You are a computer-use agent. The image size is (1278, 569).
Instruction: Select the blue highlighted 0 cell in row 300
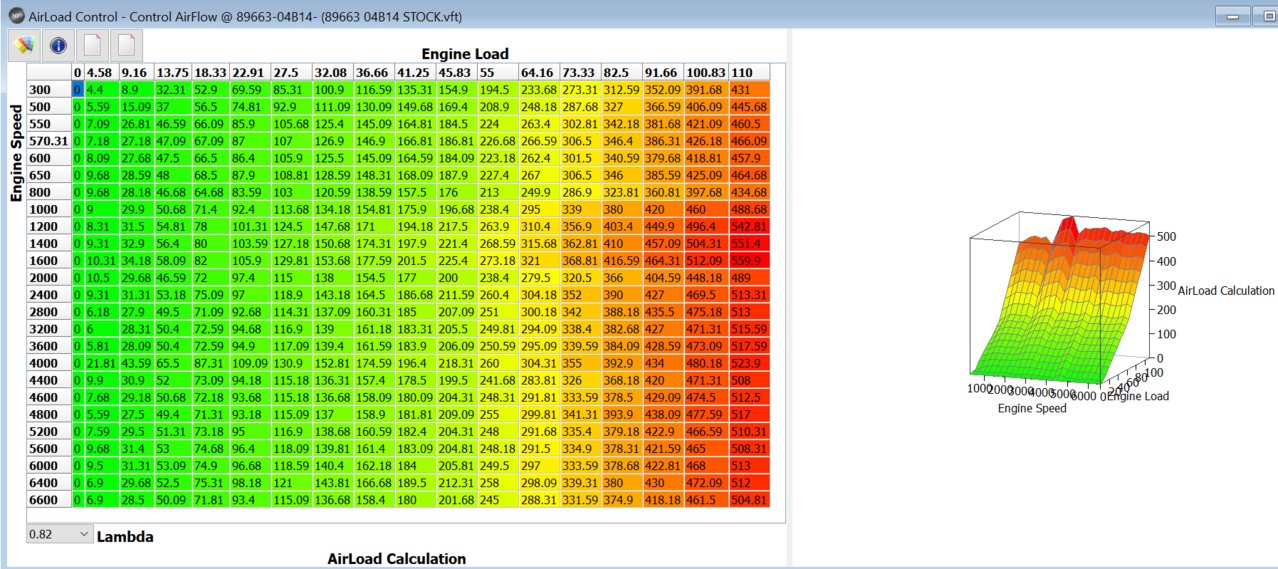point(77,89)
